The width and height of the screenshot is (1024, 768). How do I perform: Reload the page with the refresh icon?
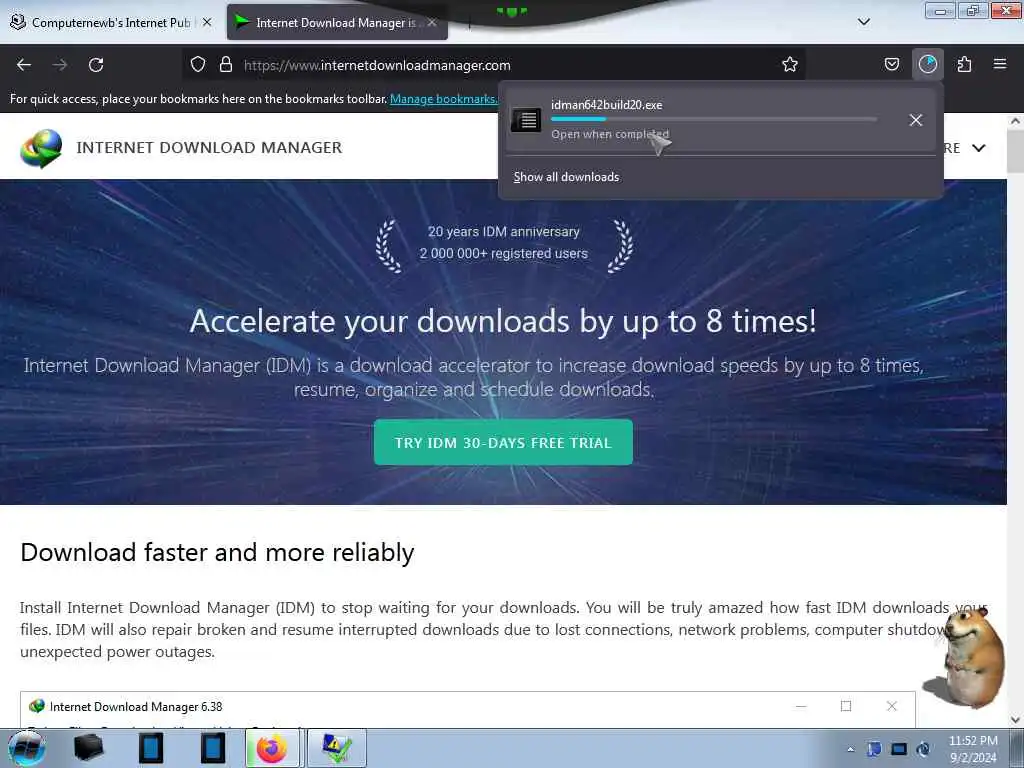[96, 65]
